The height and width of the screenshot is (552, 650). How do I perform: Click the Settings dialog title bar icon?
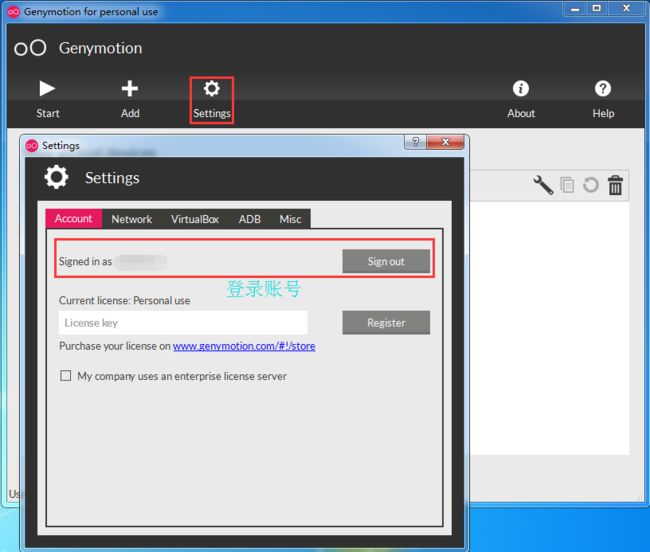(x=32, y=145)
